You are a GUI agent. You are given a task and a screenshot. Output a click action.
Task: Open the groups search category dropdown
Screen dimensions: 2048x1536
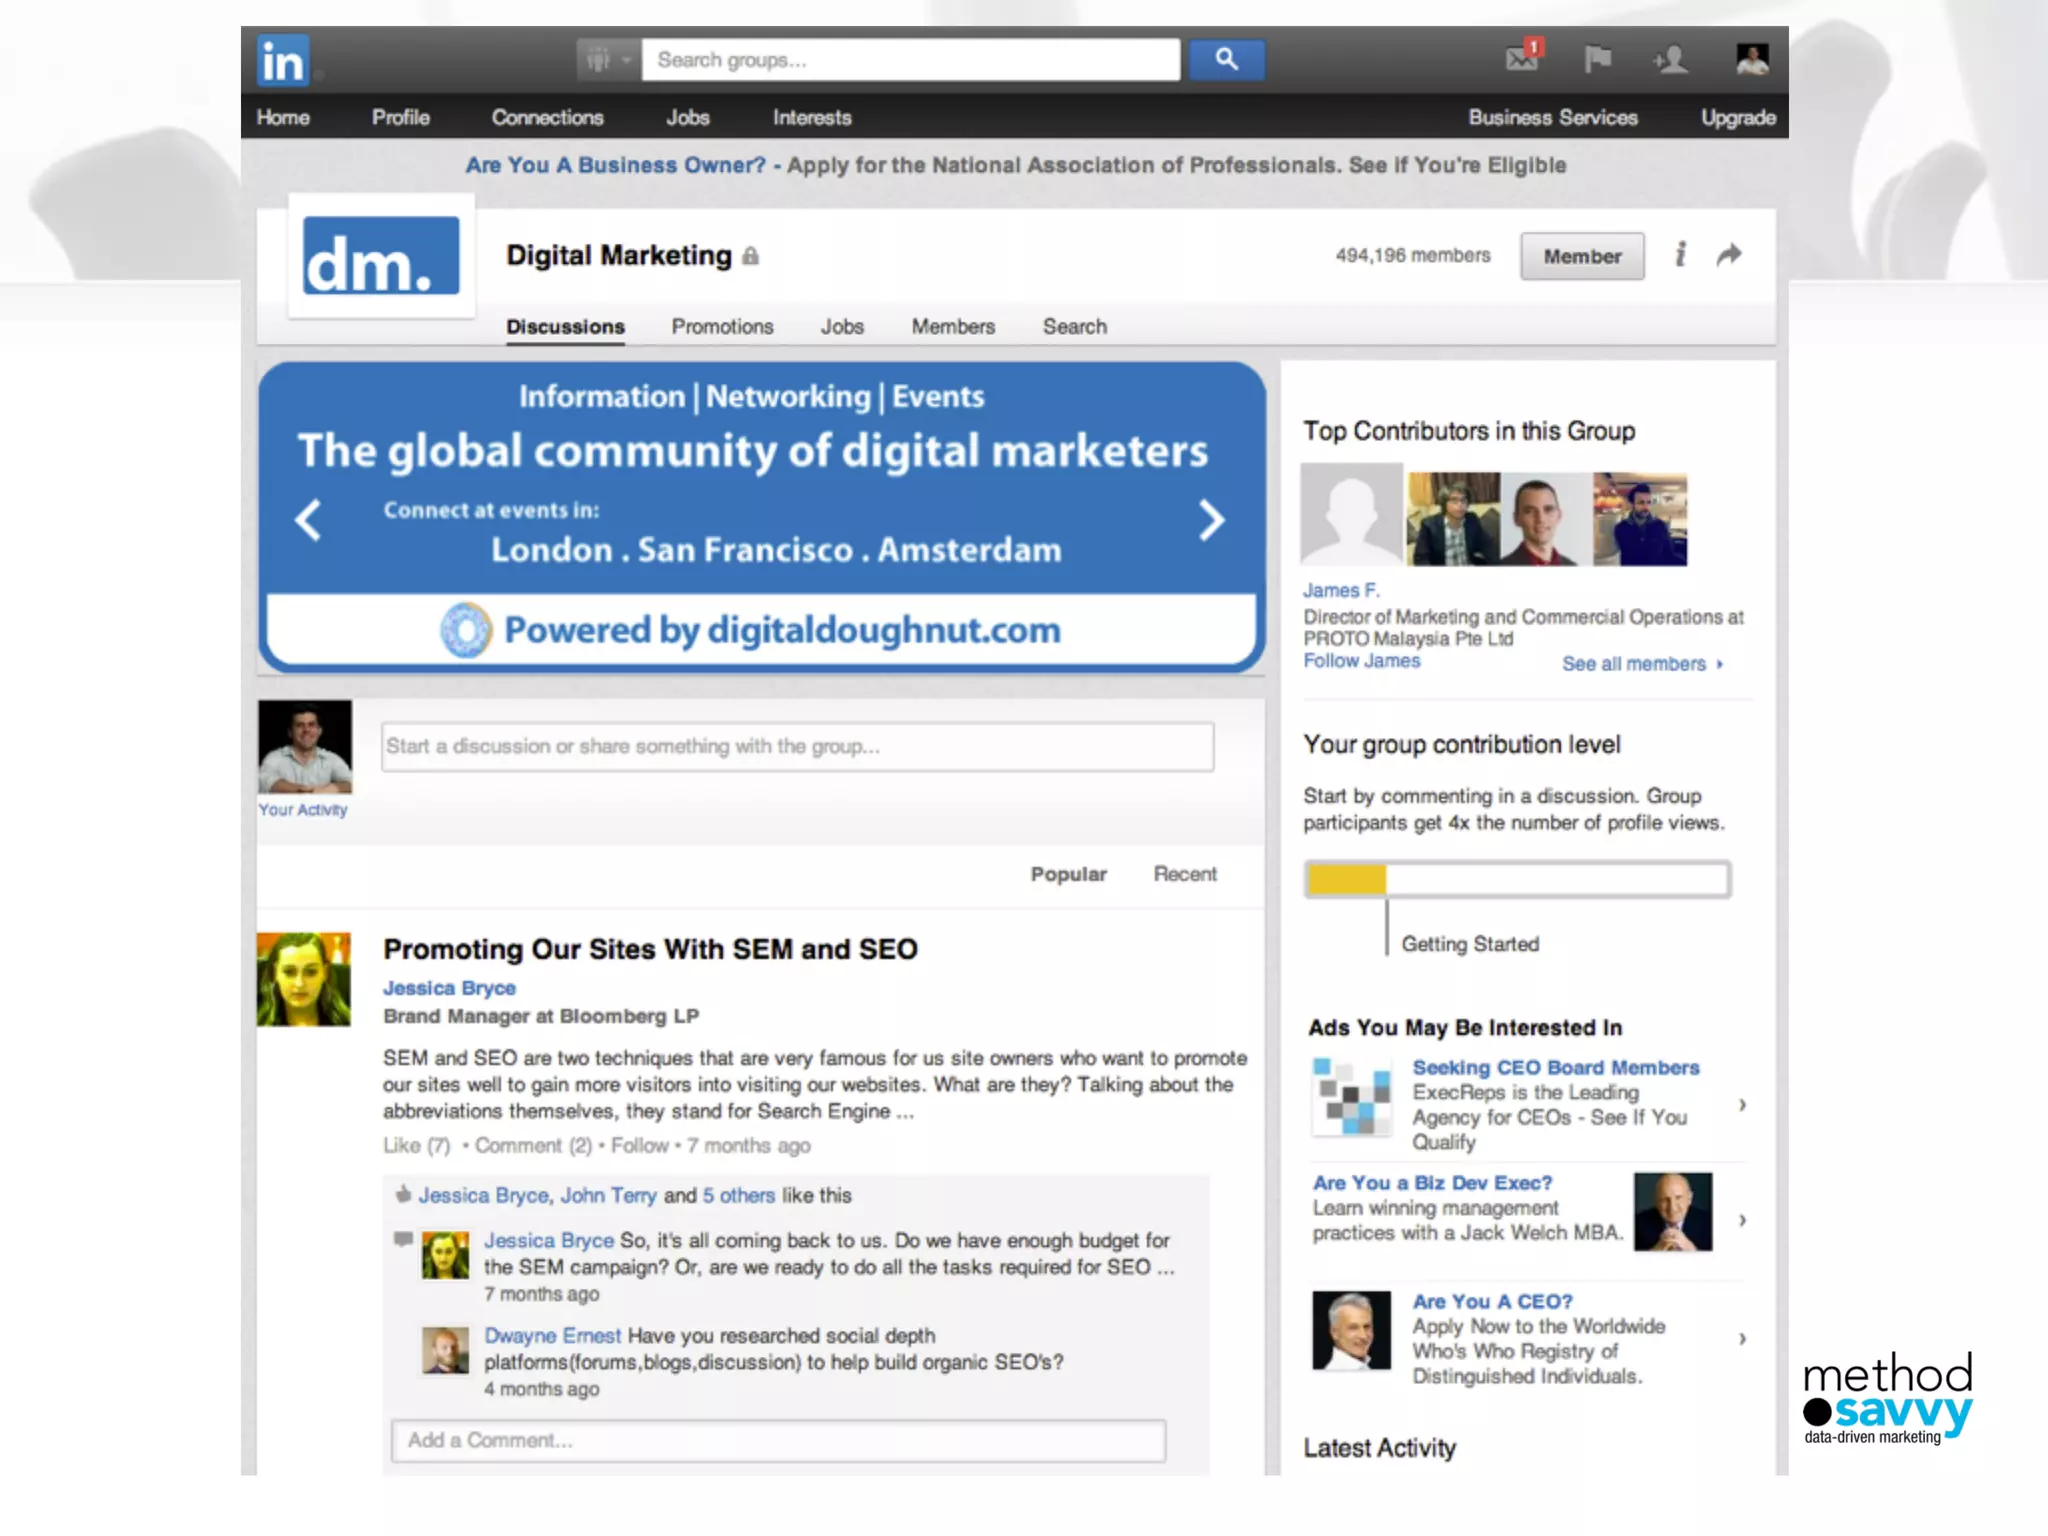[608, 60]
